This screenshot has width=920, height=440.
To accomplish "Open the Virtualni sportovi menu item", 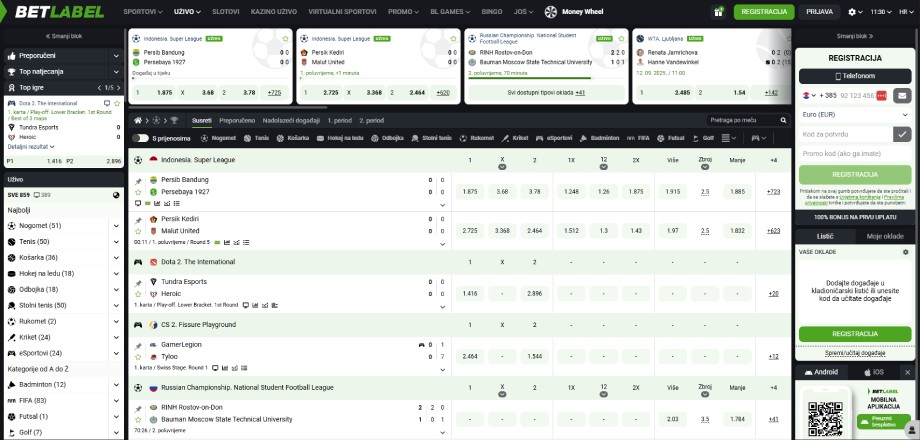I will (342, 12).
